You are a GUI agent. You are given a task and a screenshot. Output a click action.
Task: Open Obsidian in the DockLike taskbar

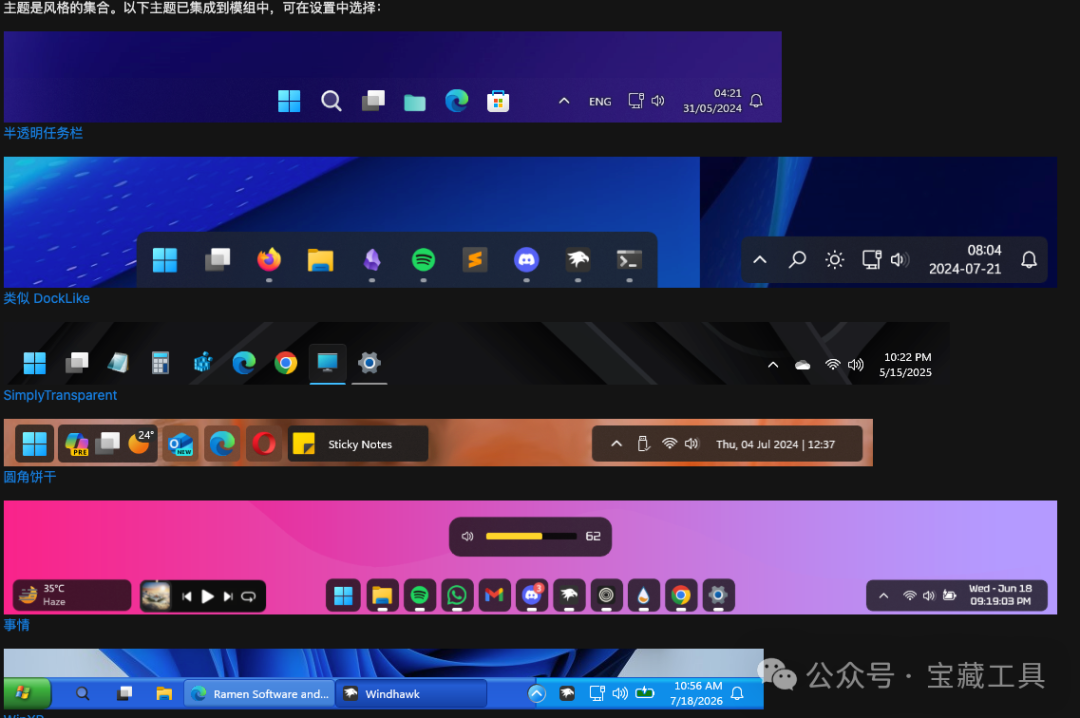click(x=372, y=260)
